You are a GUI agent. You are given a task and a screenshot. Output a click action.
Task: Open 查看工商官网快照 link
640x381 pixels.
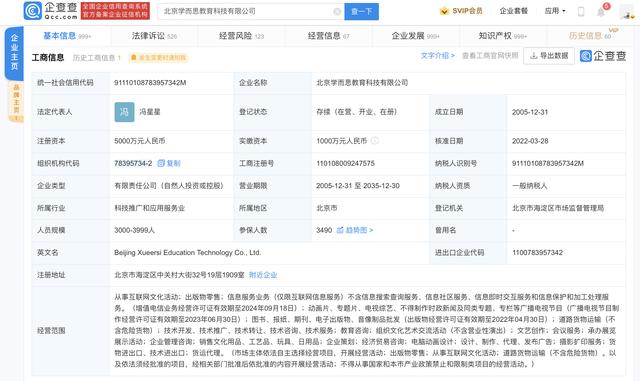click(x=490, y=56)
